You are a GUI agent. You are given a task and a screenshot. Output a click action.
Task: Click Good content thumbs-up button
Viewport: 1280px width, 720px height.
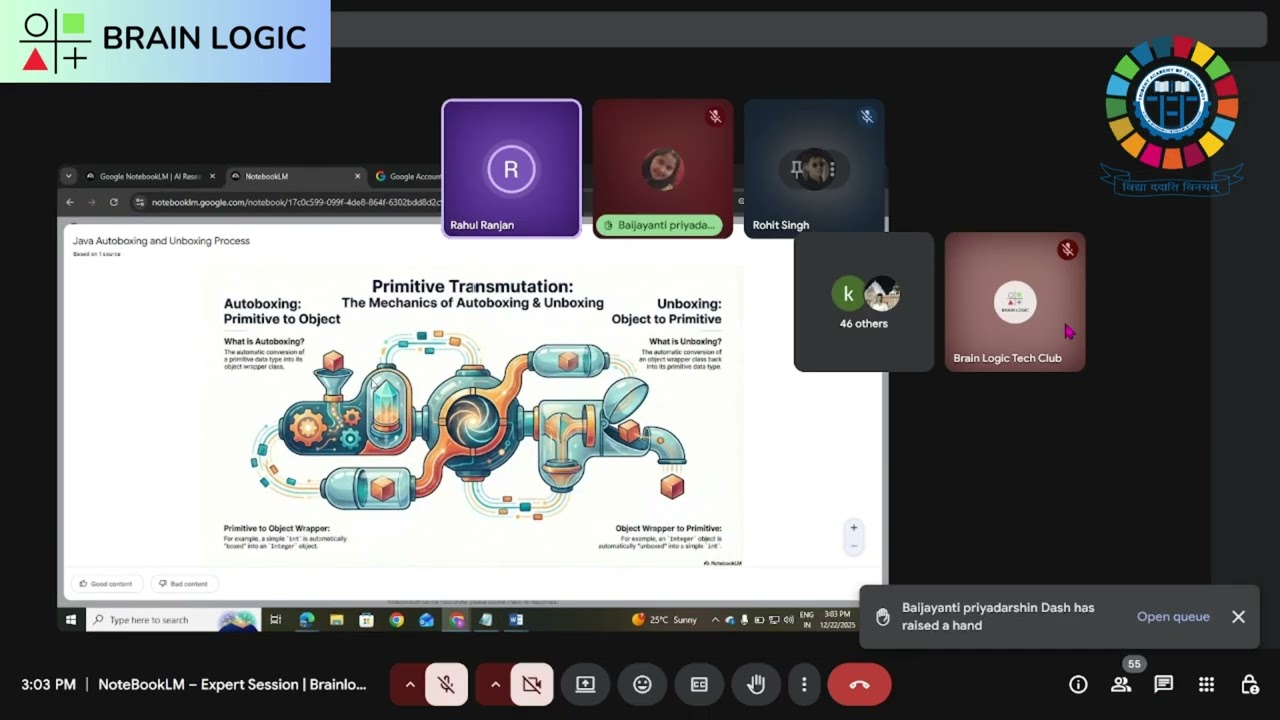[106, 584]
